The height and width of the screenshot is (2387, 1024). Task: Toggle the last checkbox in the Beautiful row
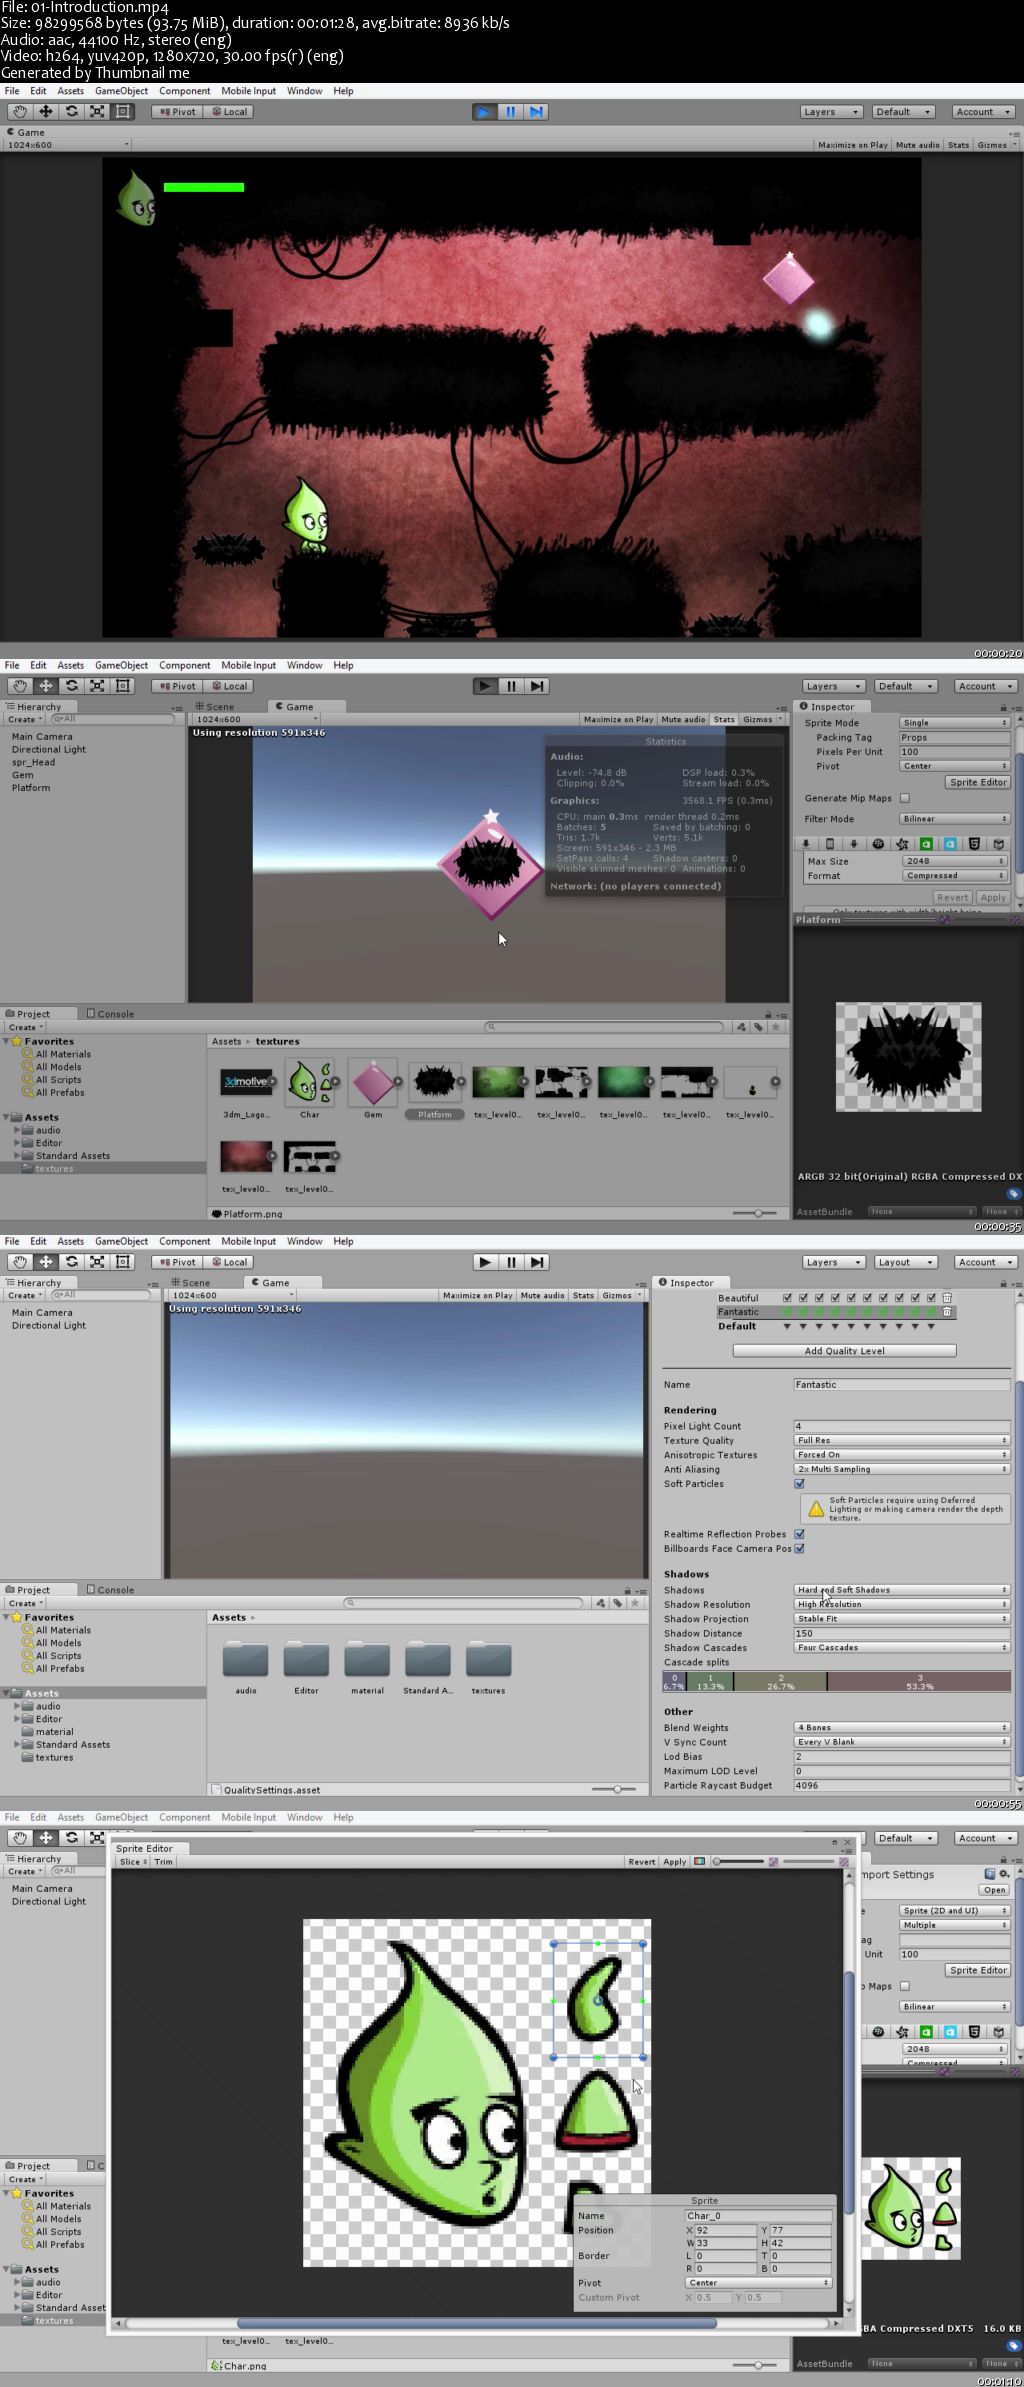(931, 1298)
